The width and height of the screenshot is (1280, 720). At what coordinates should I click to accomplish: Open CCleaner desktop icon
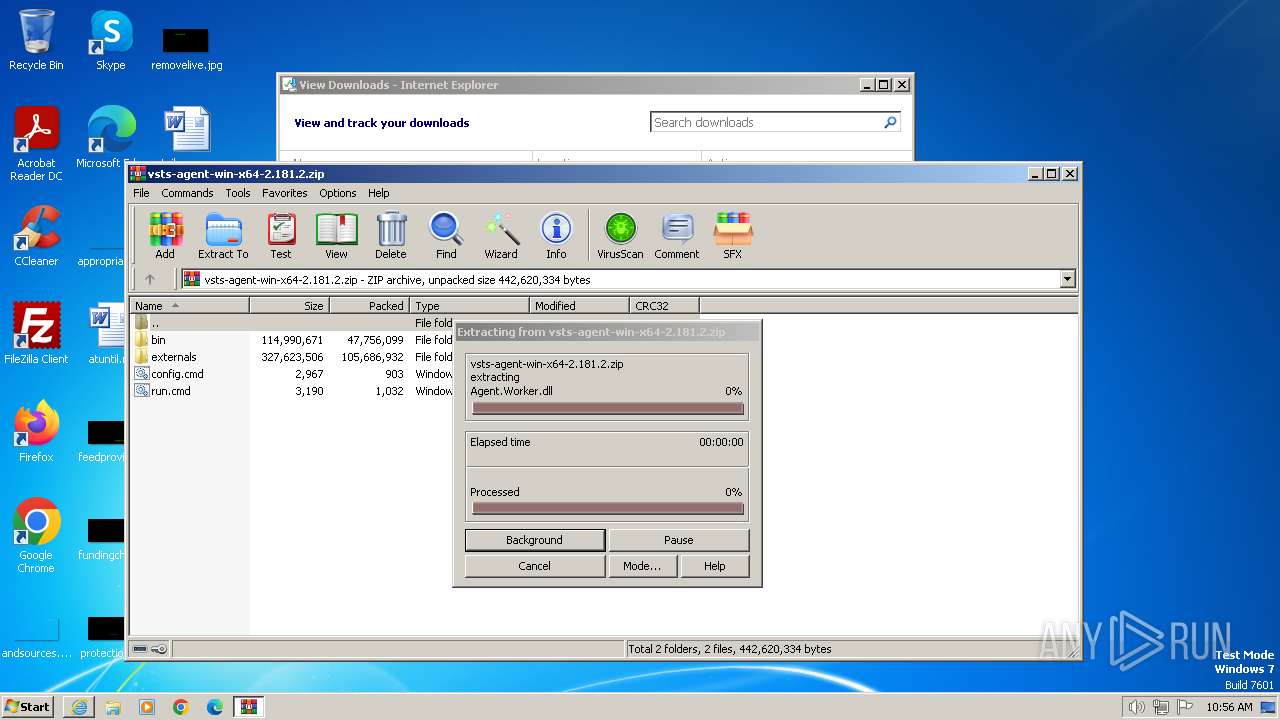(36, 236)
